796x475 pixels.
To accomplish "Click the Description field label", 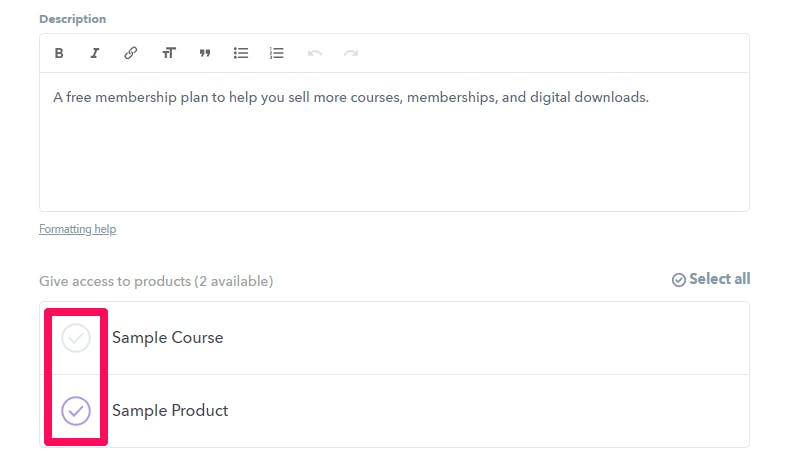I will click(73, 19).
